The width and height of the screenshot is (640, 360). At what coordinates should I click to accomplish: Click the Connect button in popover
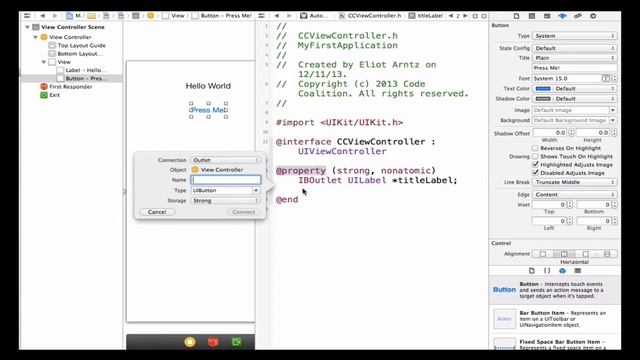click(x=244, y=212)
